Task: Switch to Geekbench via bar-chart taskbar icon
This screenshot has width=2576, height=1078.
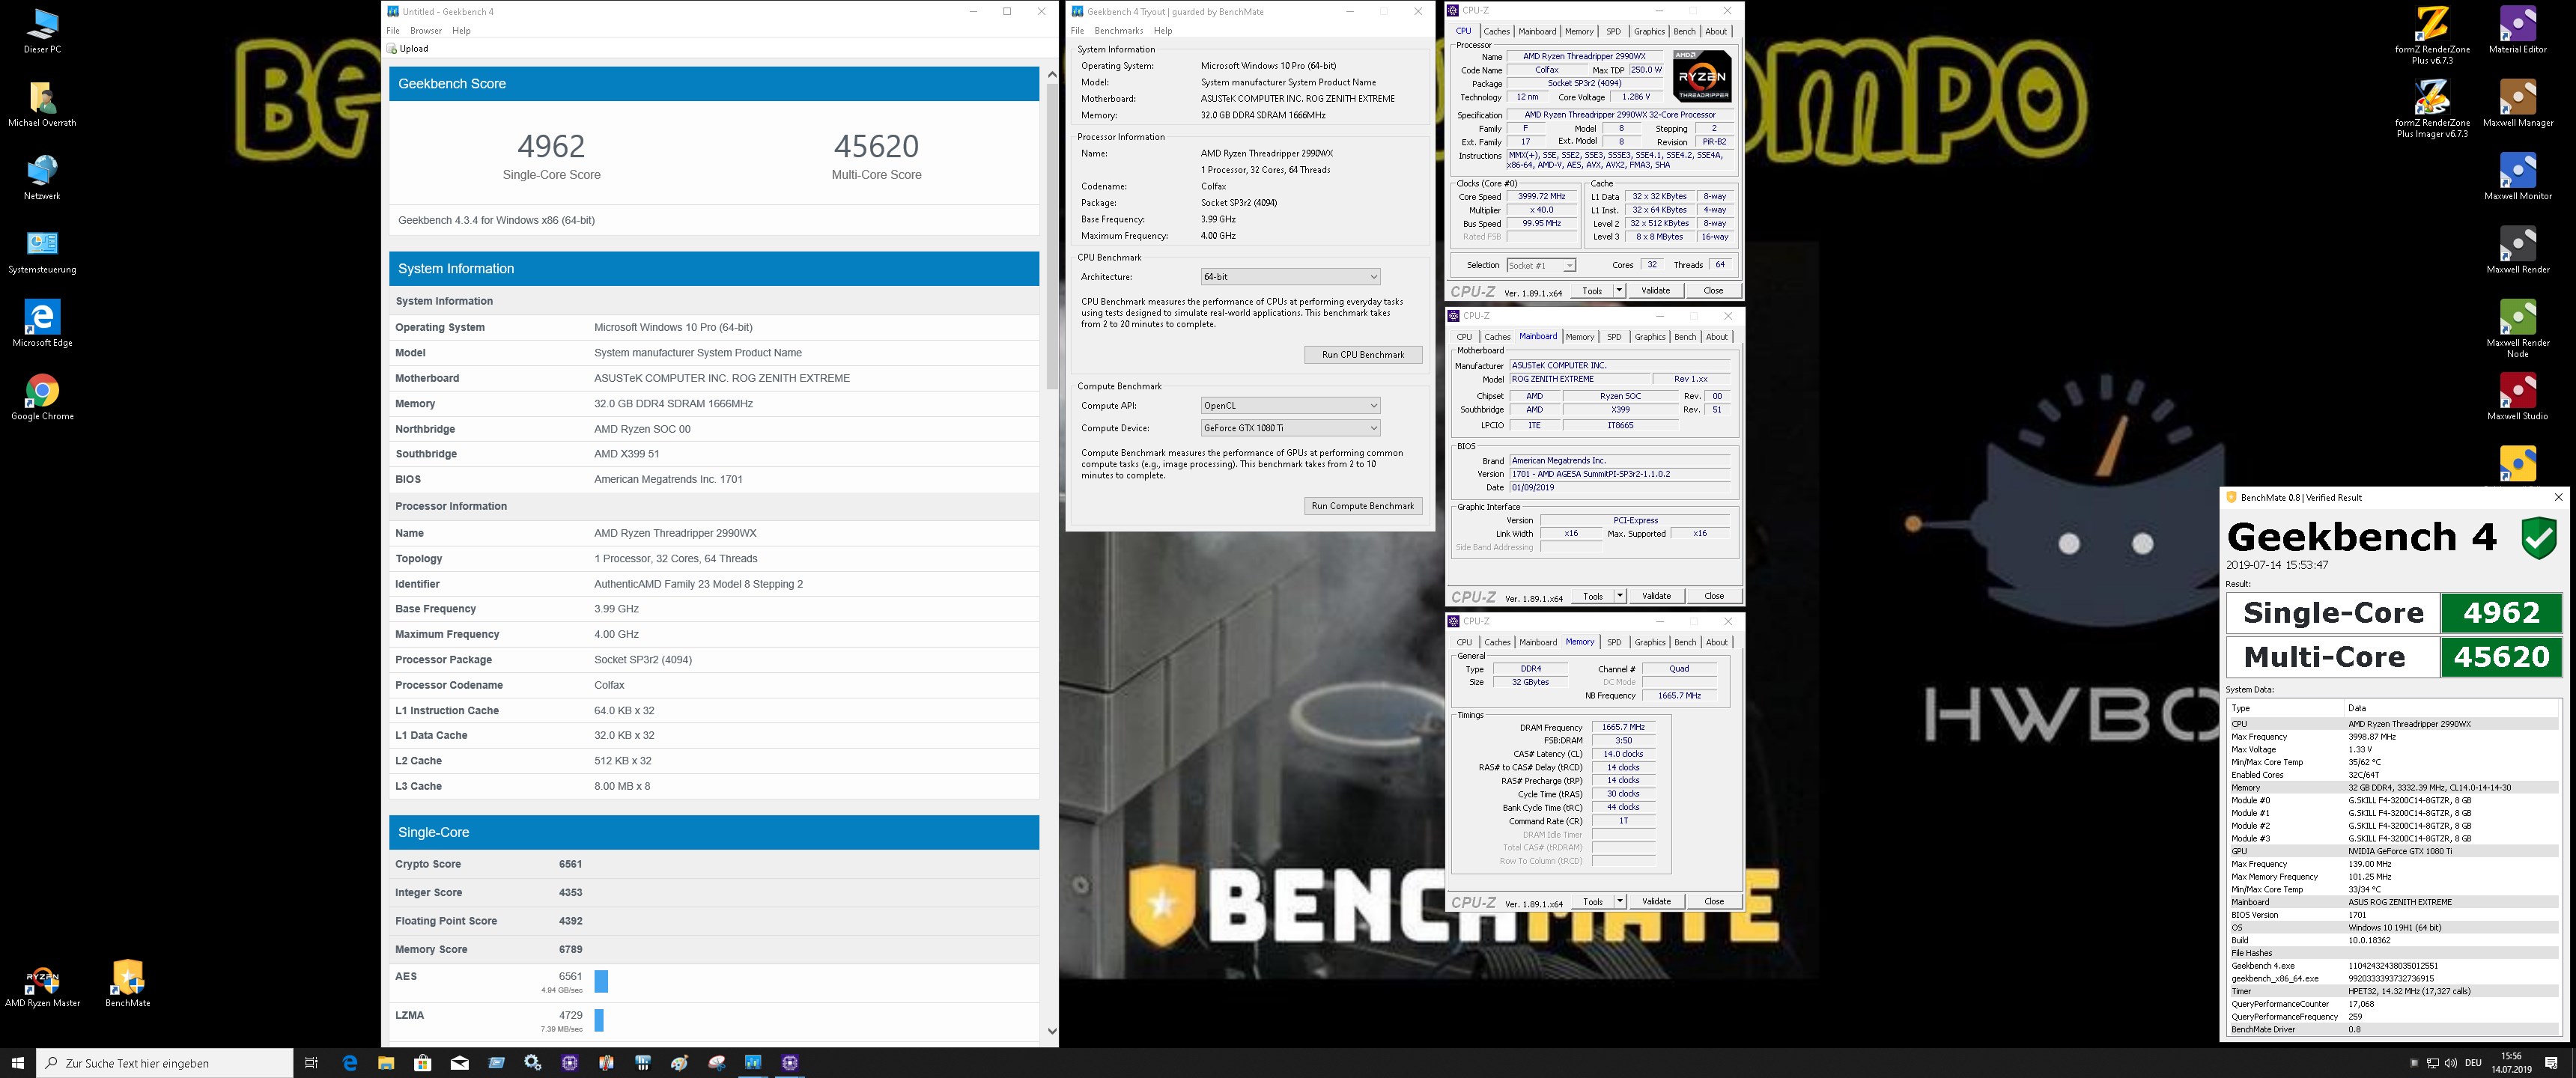Action: (753, 1062)
